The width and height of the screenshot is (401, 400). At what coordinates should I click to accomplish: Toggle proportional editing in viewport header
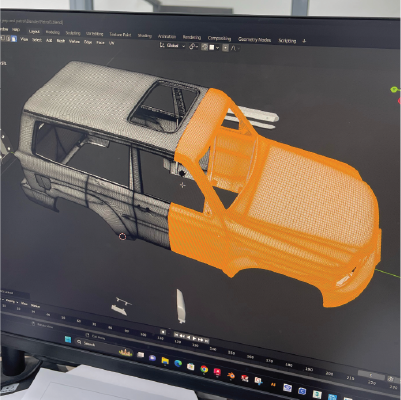coord(225,48)
